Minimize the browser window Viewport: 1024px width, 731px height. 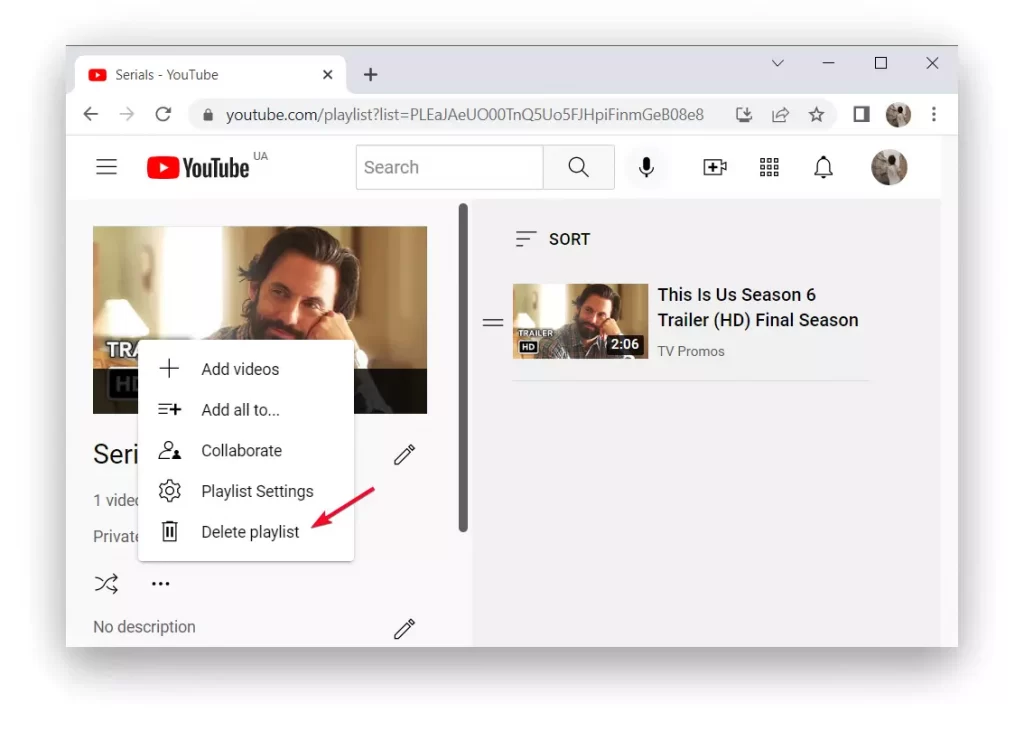tap(828, 63)
